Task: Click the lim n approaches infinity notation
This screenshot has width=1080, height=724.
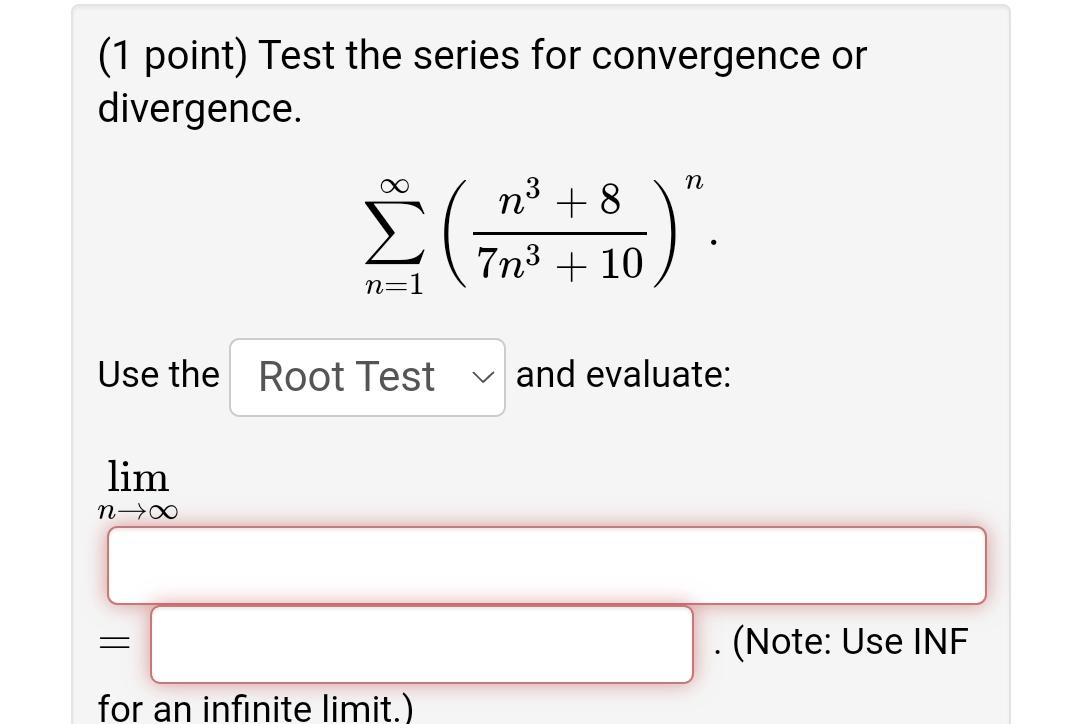Action: [x=137, y=487]
